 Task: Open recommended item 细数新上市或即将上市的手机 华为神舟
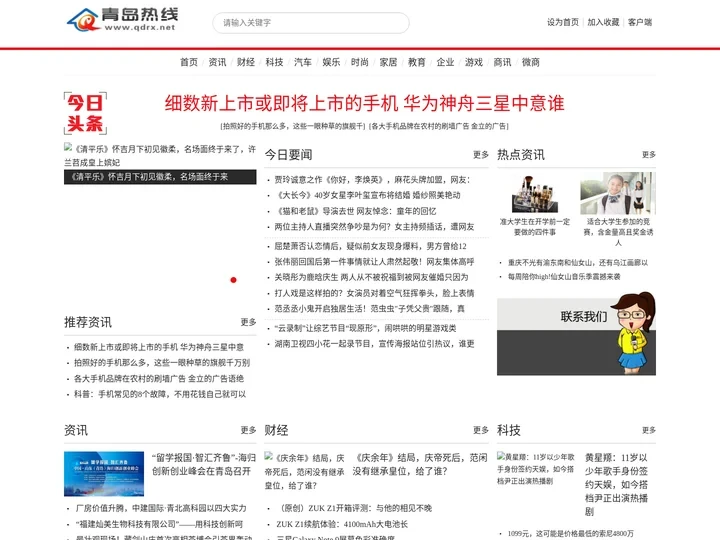click(159, 347)
